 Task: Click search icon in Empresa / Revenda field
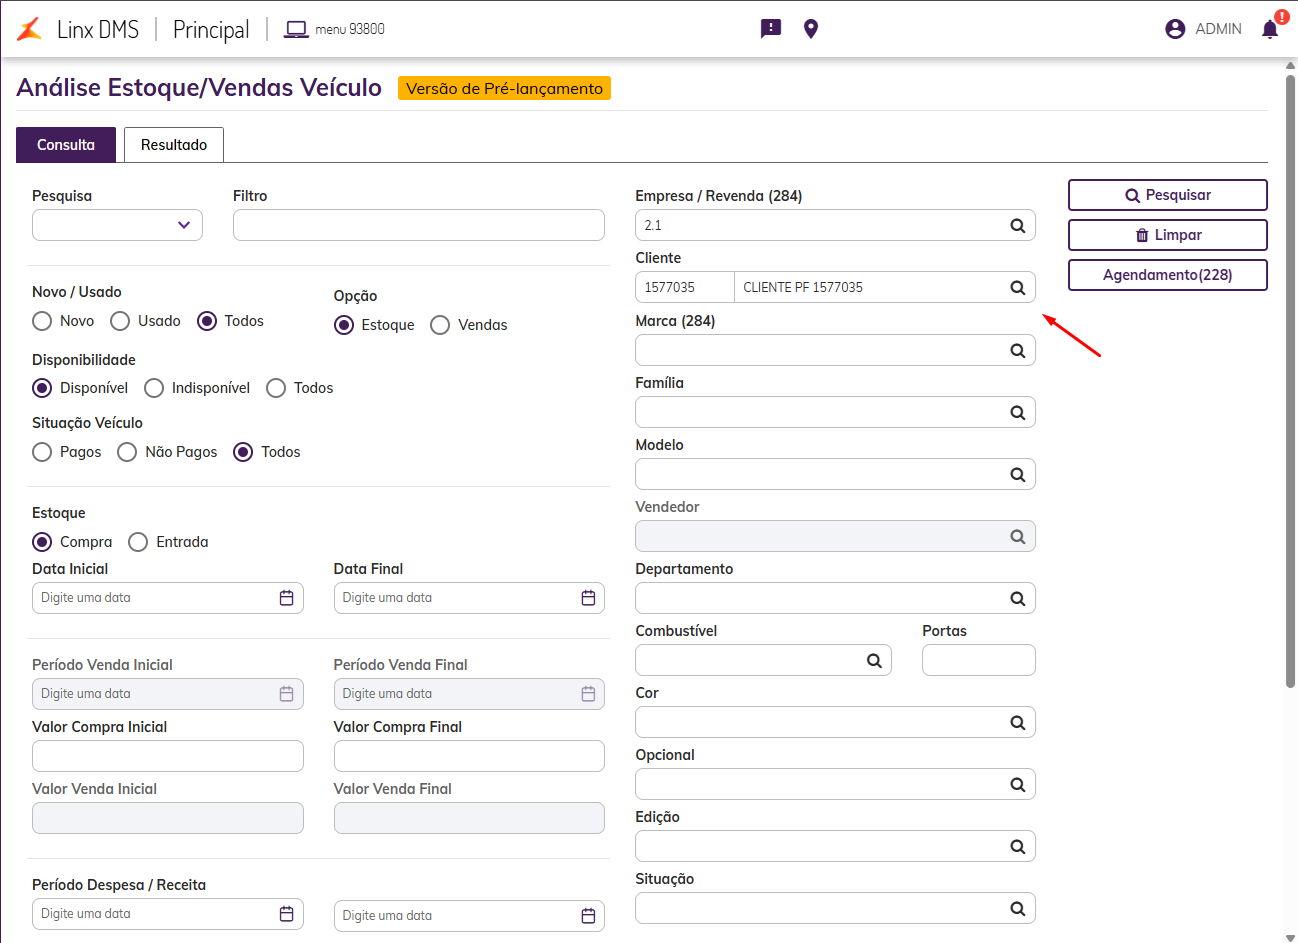coord(1018,226)
